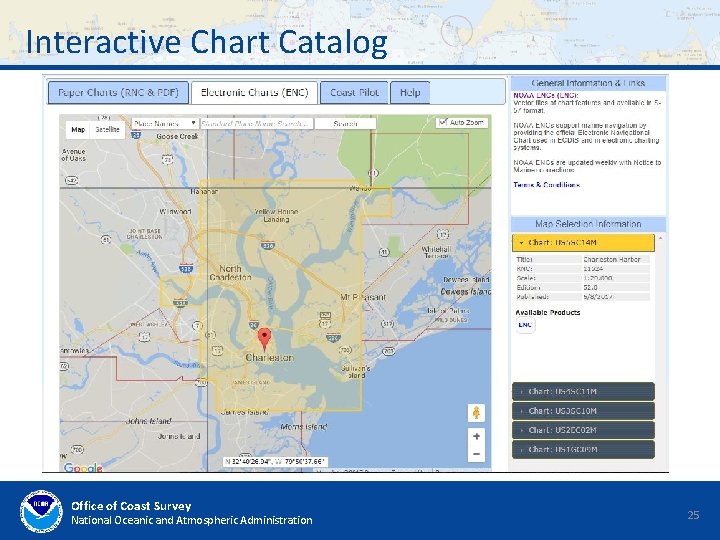Click the 'Johns Island' map label
Viewport: 720px width, 540px height.
[149, 421]
